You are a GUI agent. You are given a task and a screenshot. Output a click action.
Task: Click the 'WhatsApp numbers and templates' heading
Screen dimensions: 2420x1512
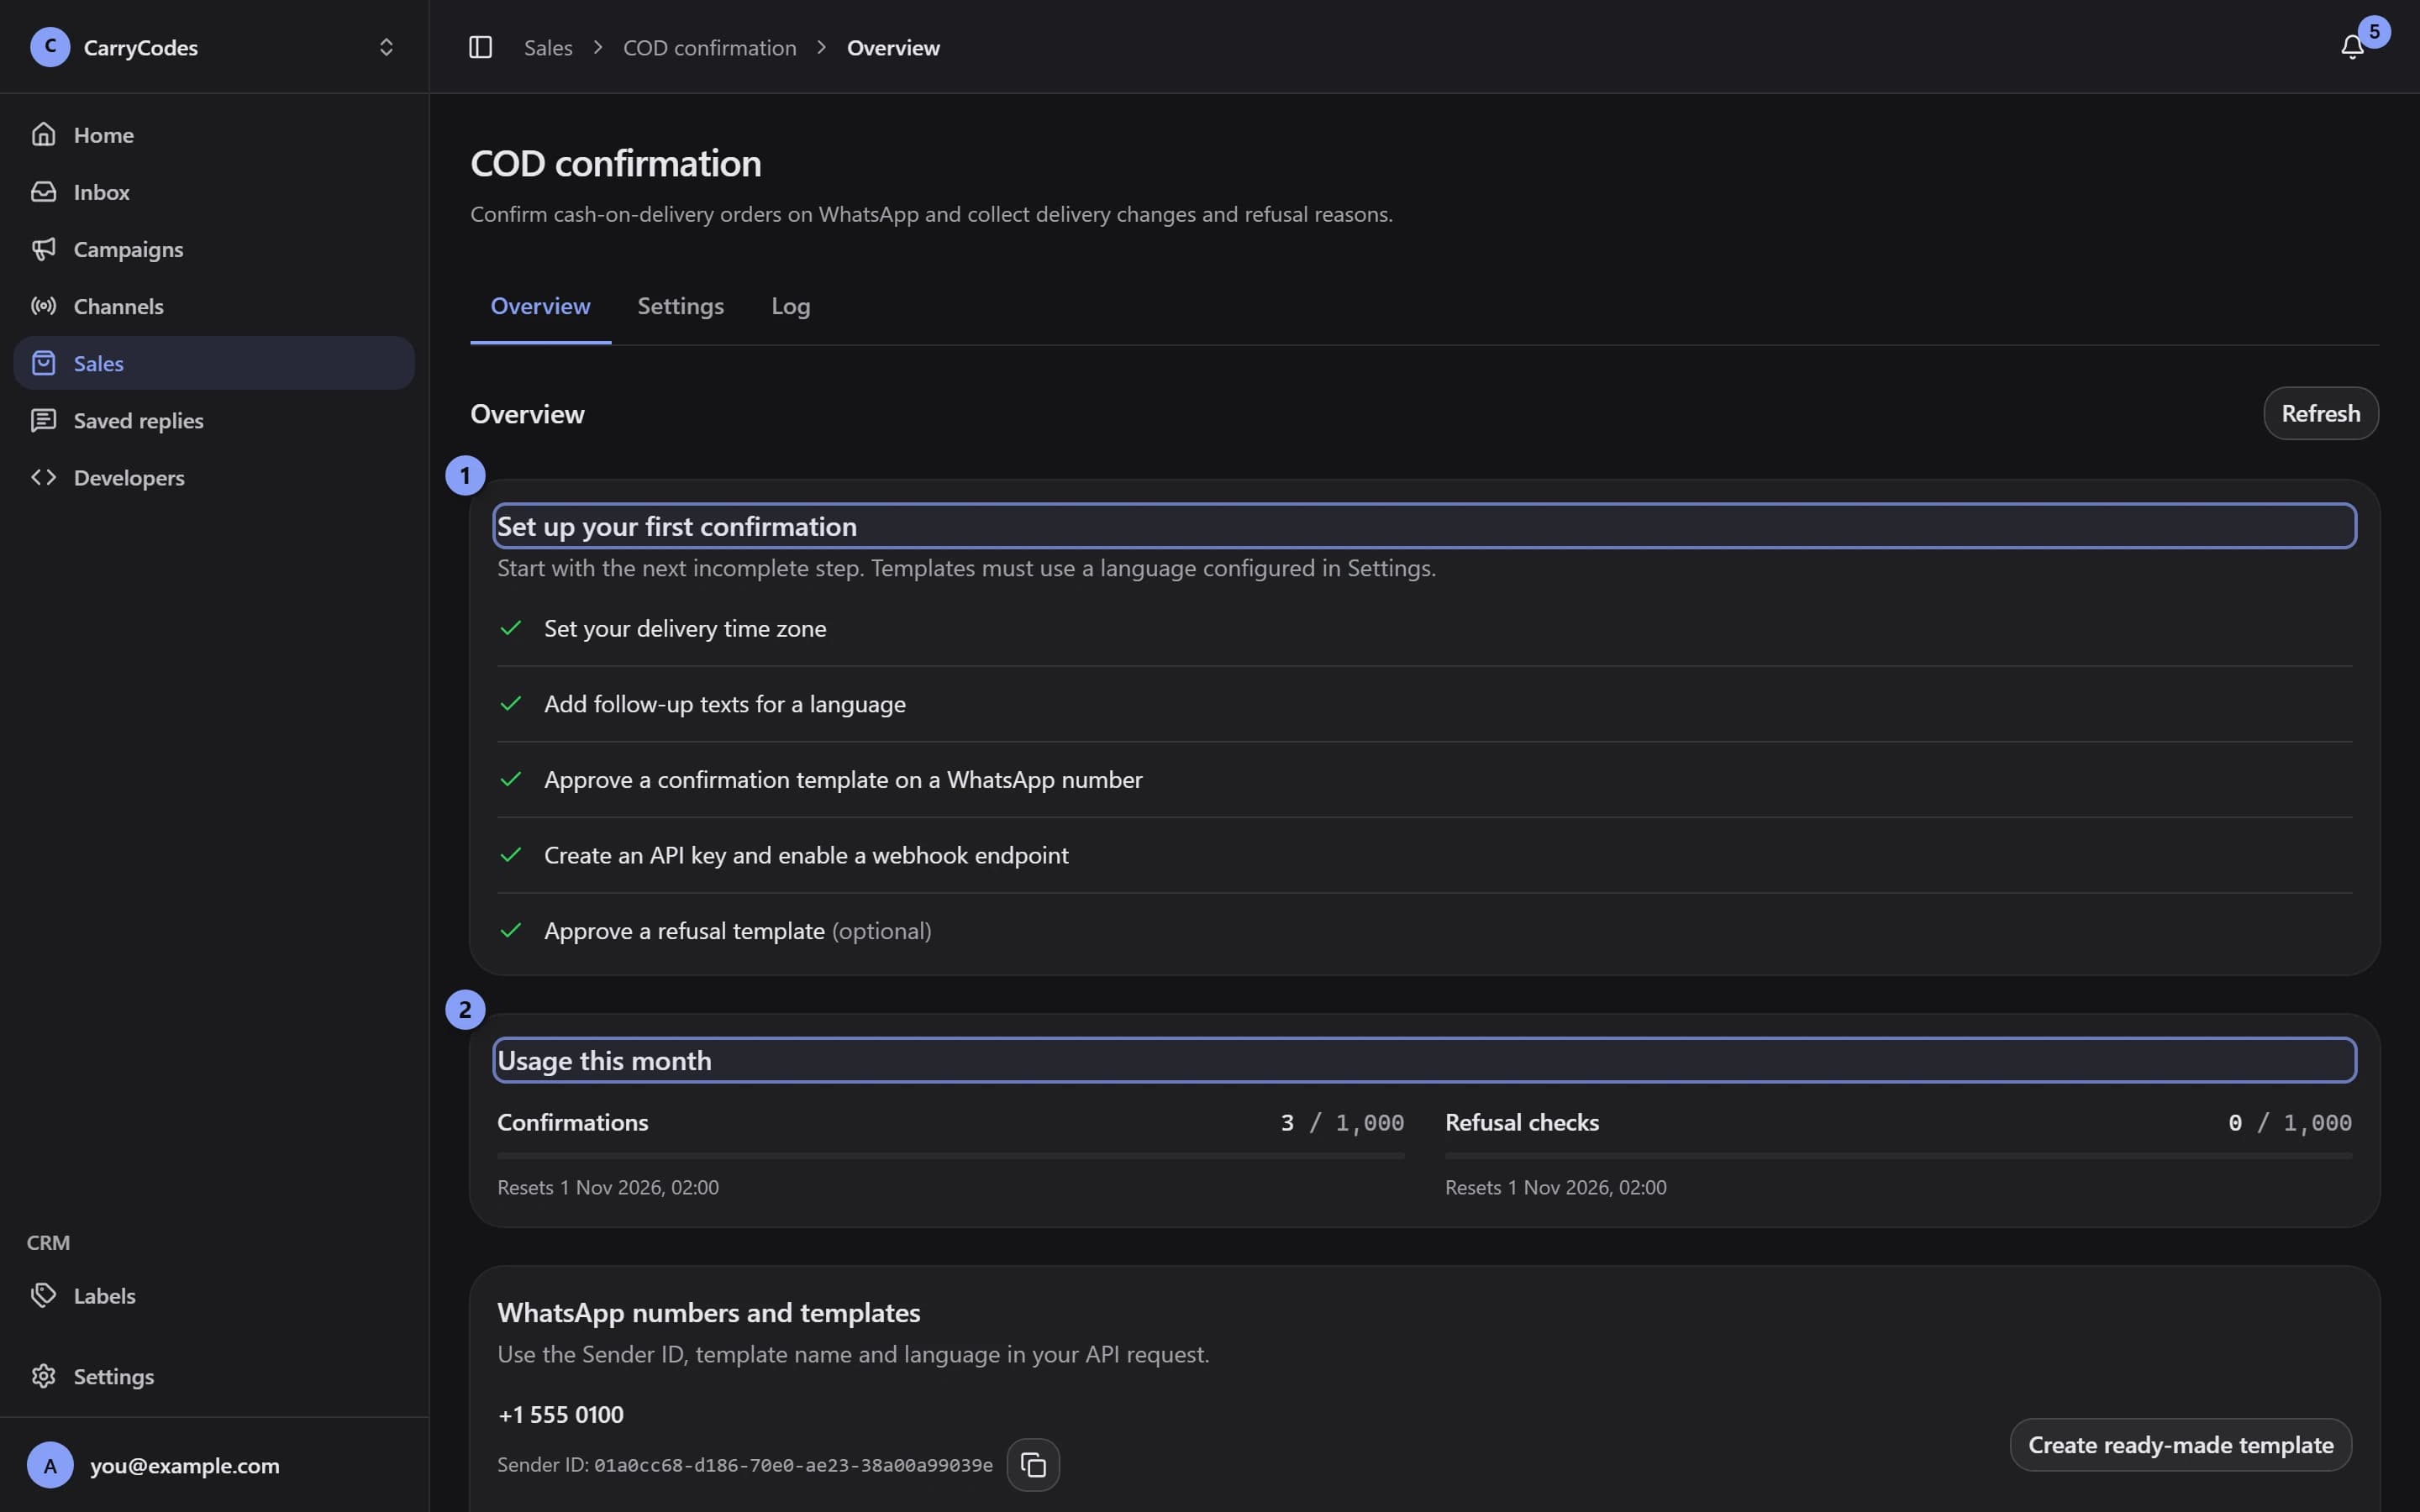pos(708,1312)
